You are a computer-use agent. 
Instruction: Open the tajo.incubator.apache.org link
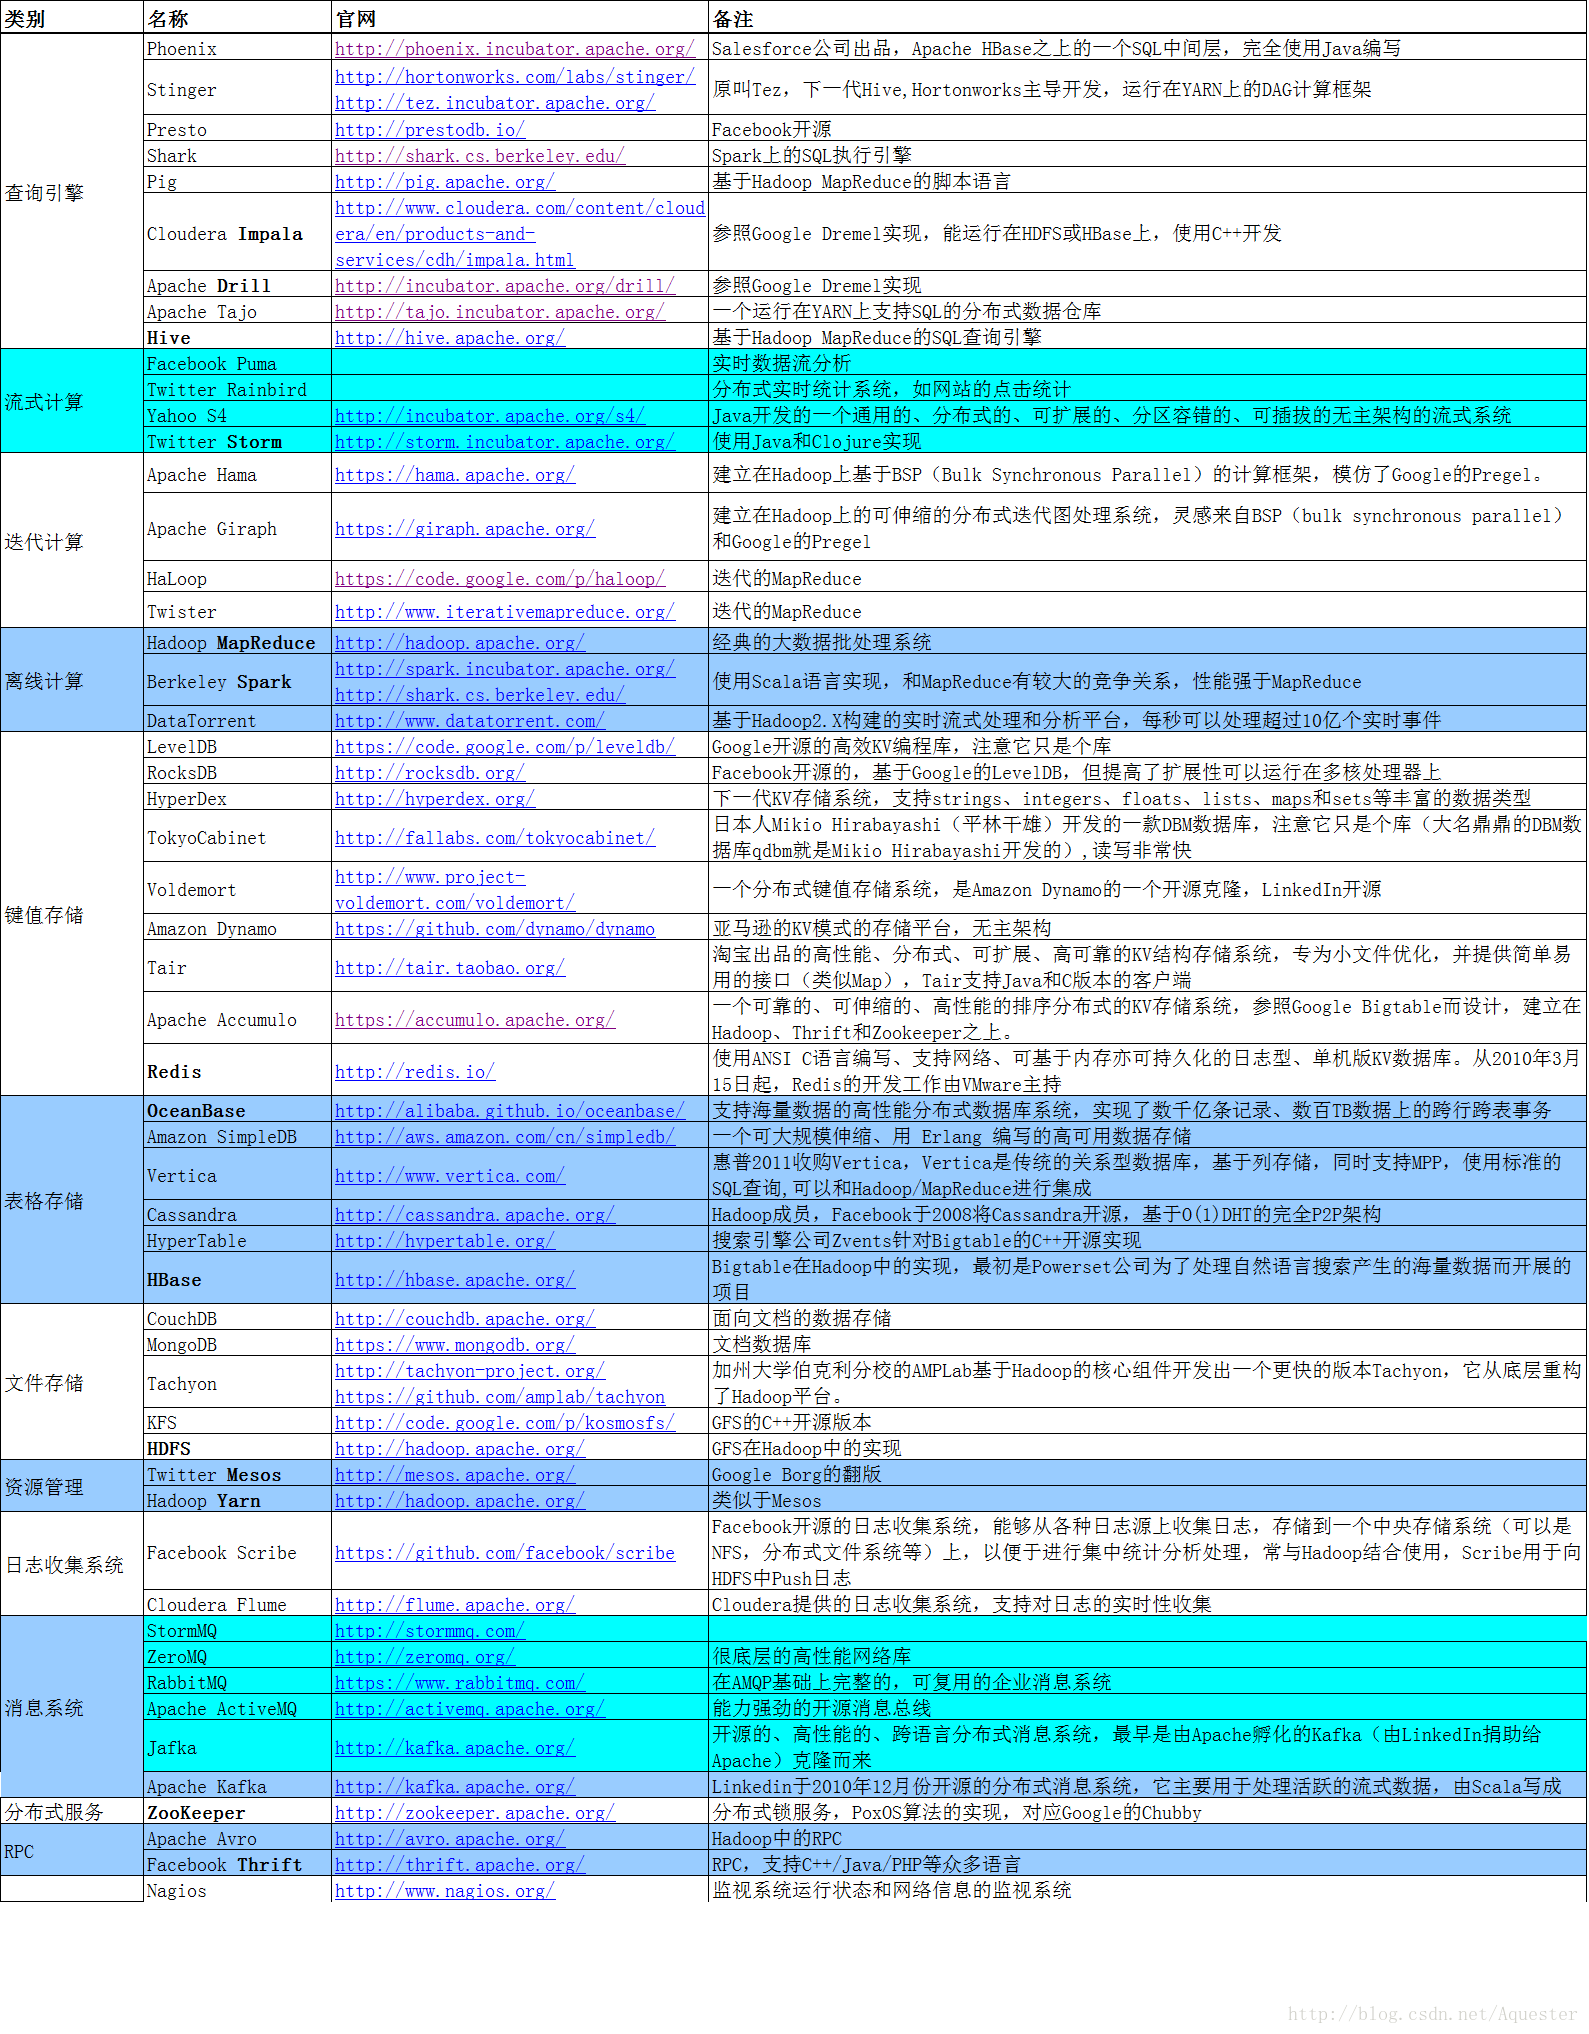[499, 312]
